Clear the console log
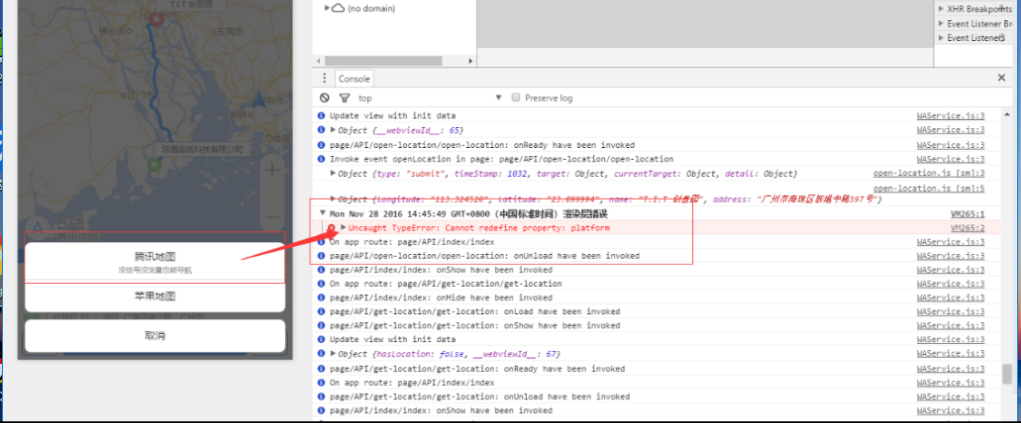The height and width of the screenshot is (423, 1021). [x=325, y=98]
